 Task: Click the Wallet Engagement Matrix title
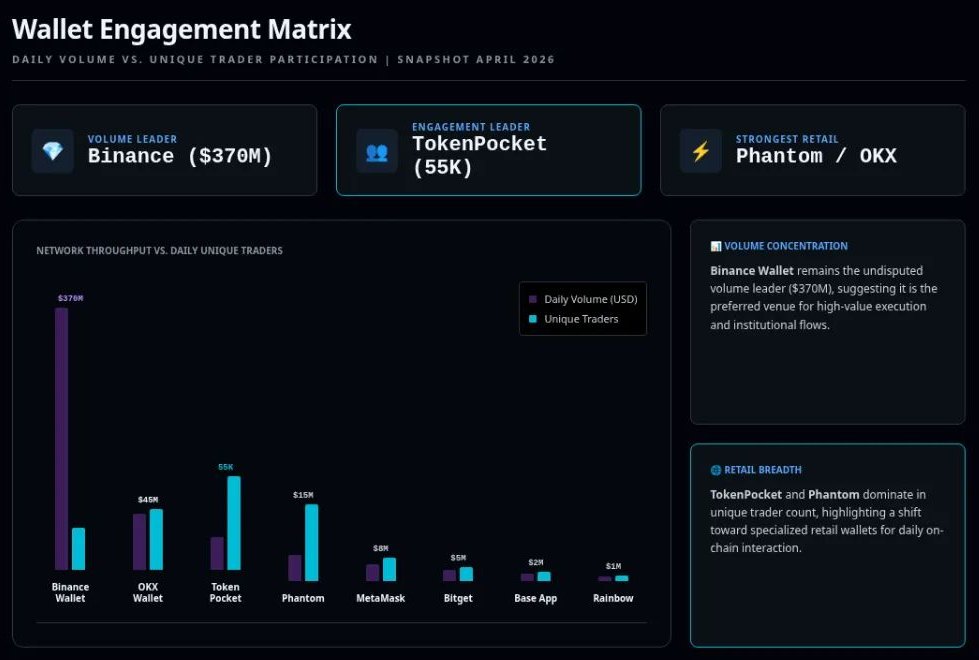click(x=182, y=29)
